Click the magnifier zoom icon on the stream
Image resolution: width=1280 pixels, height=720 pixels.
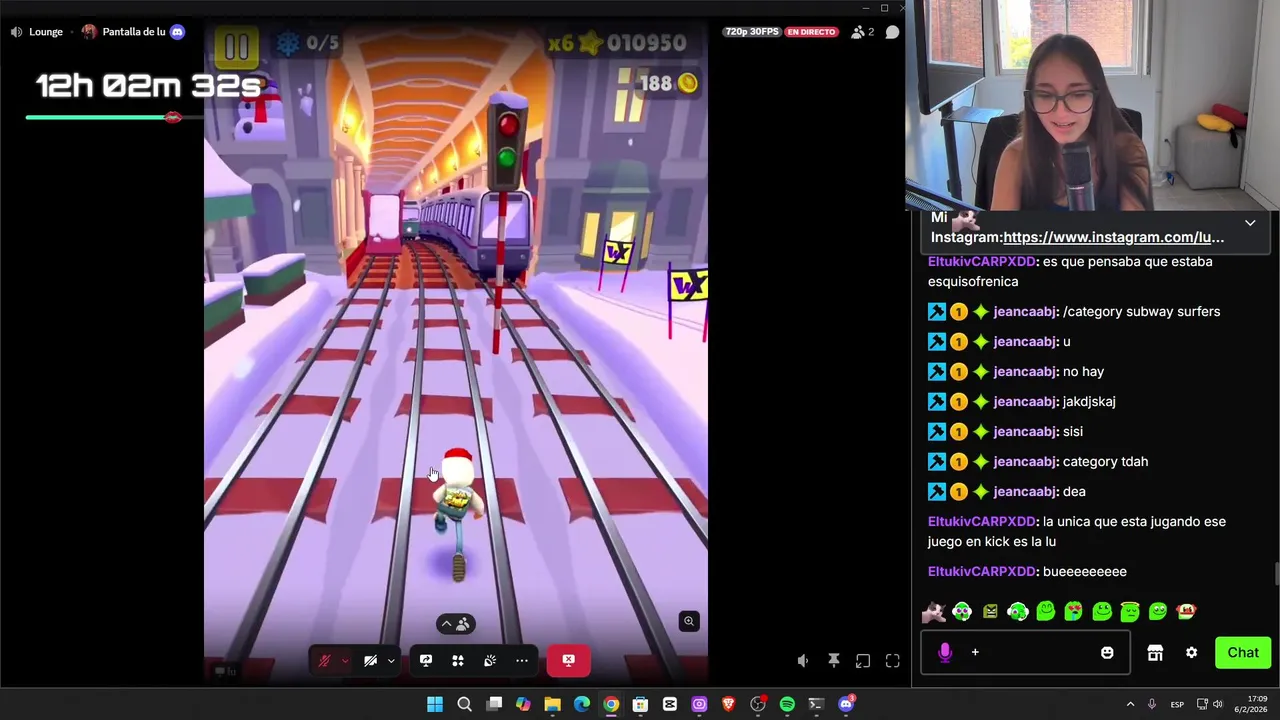point(689,621)
